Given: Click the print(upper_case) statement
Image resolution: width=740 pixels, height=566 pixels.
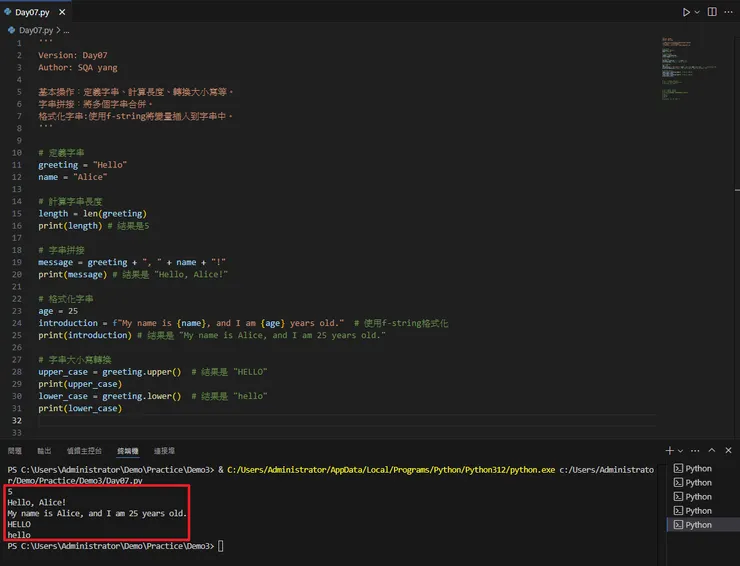Looking at the screenshot, I should [80, 384].
